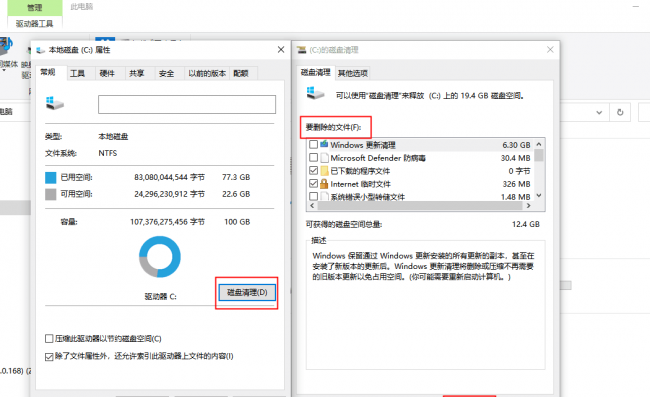Click the NTFS file system value

108,153
